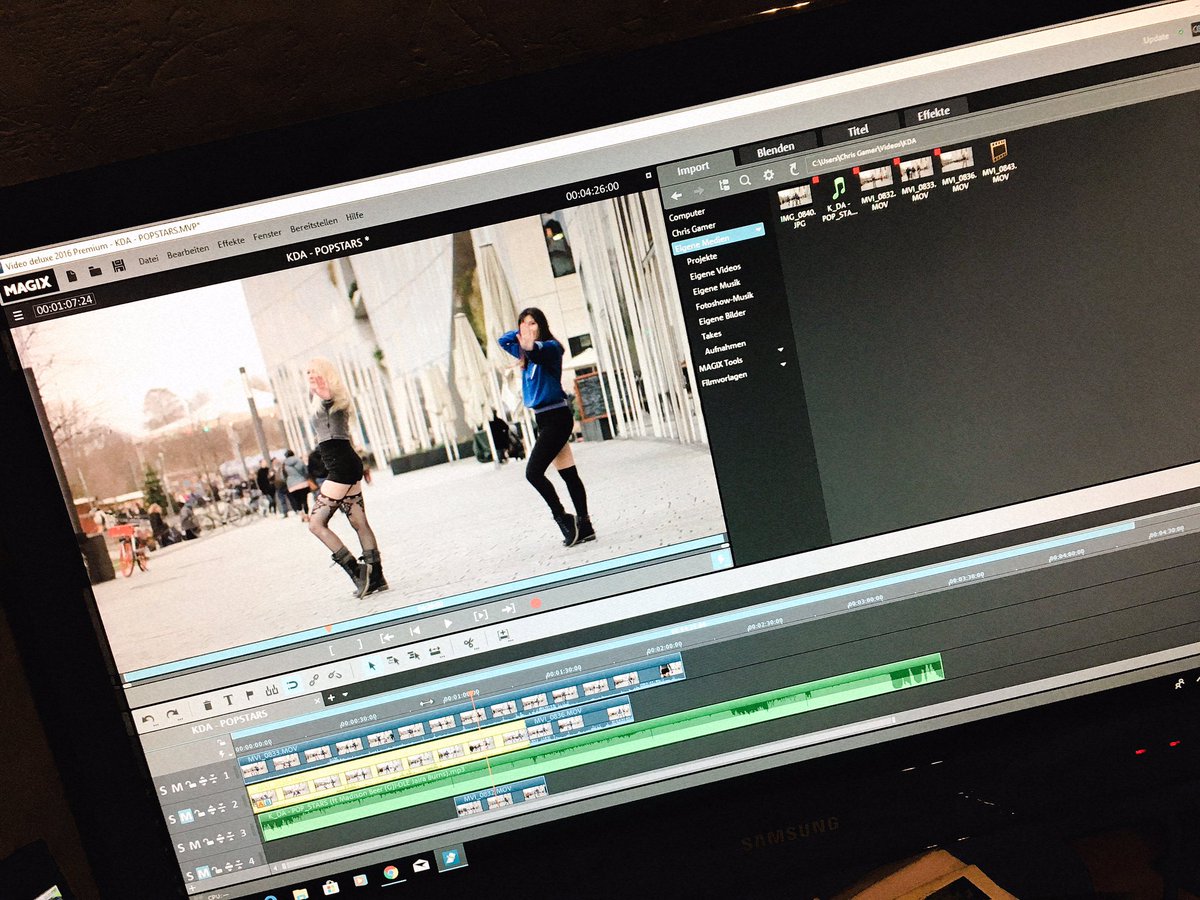Viewport: 1200px width, 900px height.
Task: Jump to range start
Action: click(387, 637)
